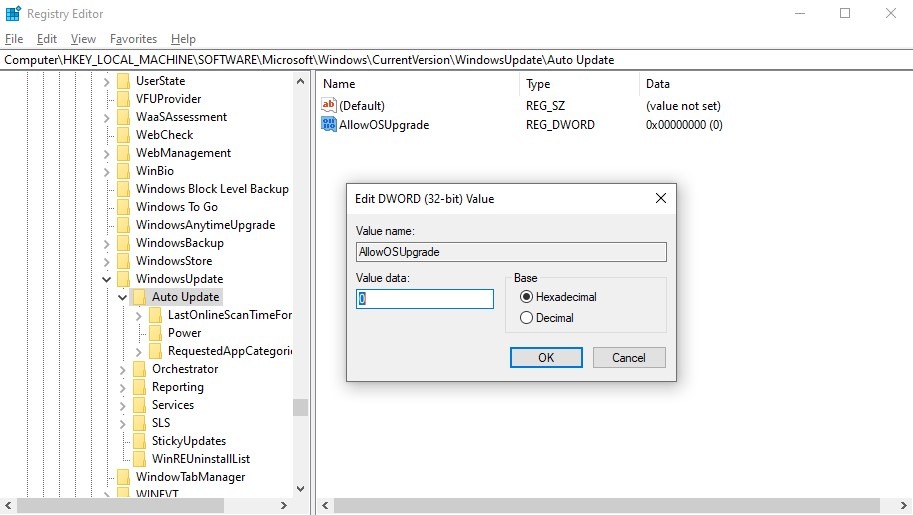Viewport: 913px width, 515px height.
Task: Expand the WindowsBackup key
Action: point(107,245)
